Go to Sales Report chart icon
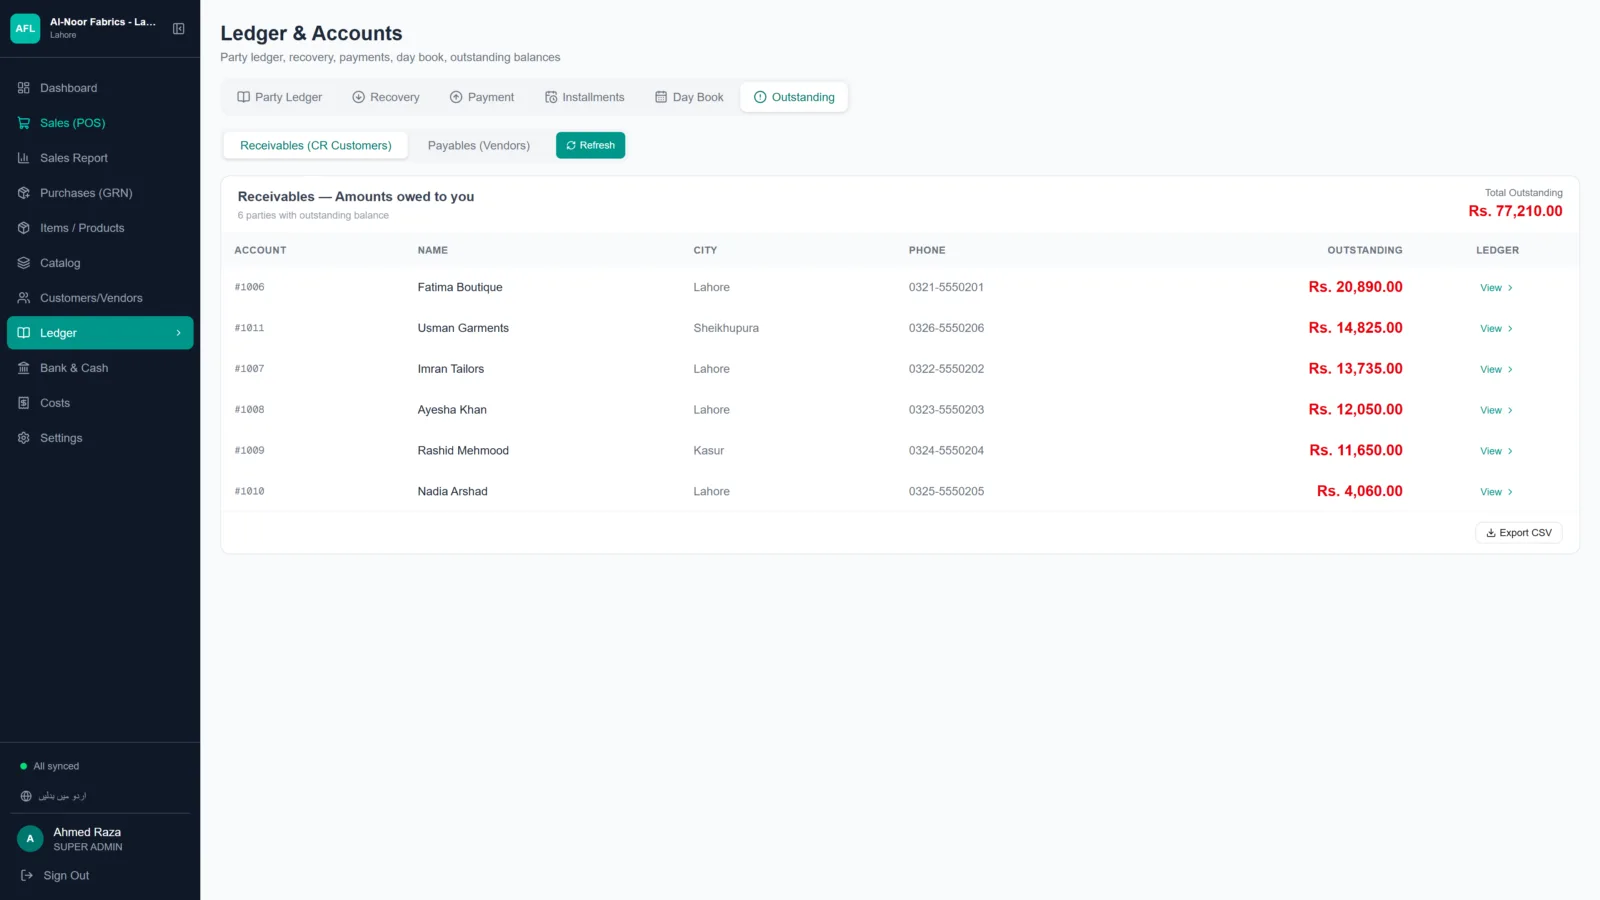This screenshot has height=900, width=1600. pyautogui.click(x=24, y=158)
